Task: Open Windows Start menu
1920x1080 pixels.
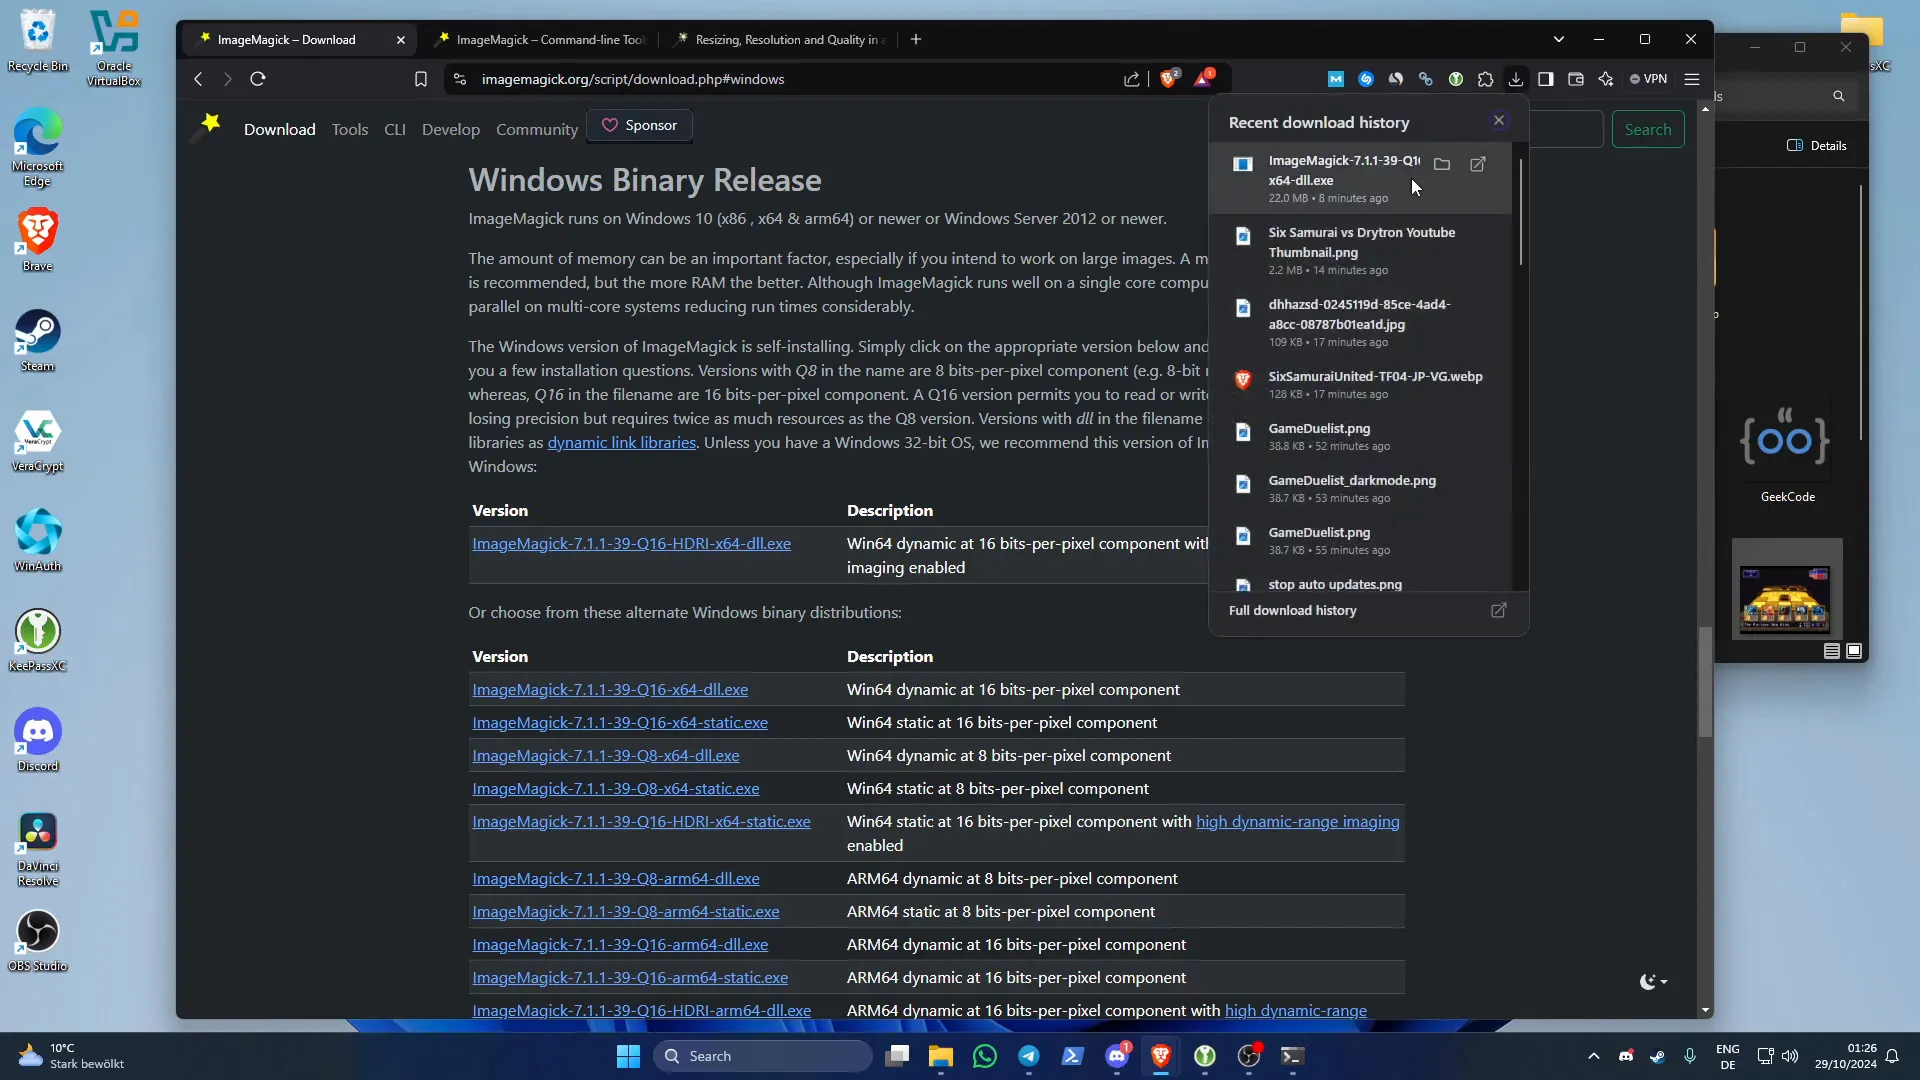Action: click(628, 1056)
